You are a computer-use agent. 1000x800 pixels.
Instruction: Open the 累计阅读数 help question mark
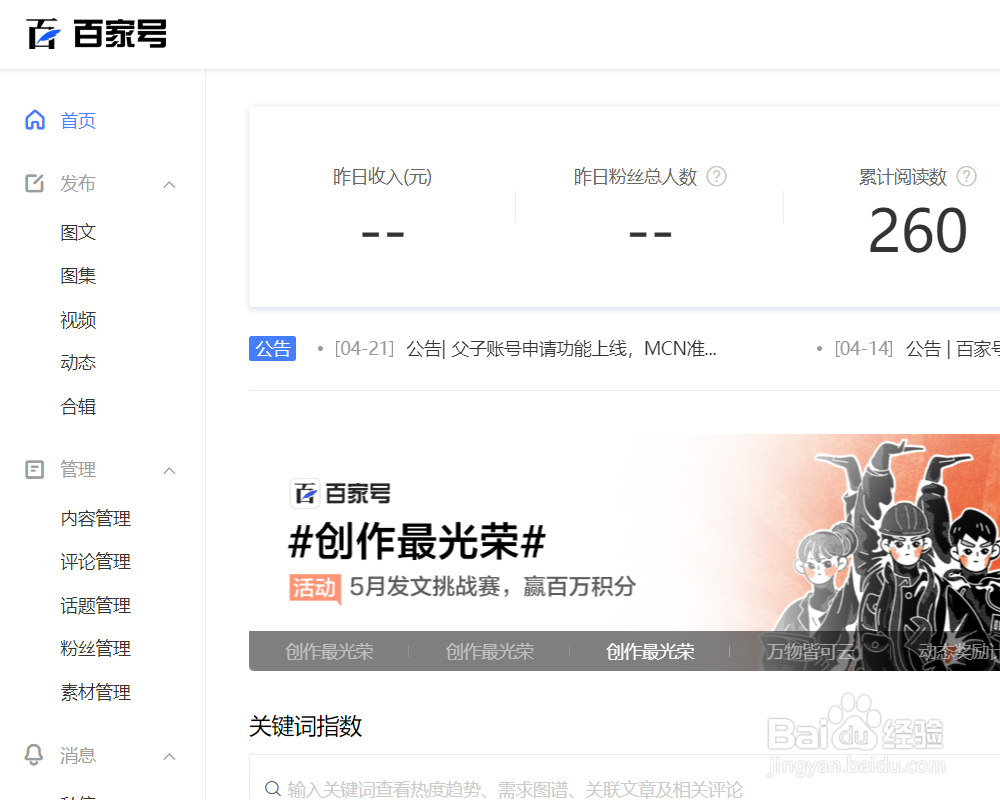coord(966,176)
